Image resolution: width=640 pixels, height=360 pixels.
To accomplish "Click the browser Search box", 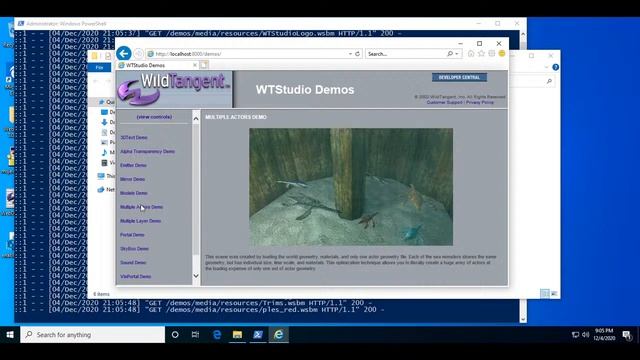I will [x=405, y=54].
